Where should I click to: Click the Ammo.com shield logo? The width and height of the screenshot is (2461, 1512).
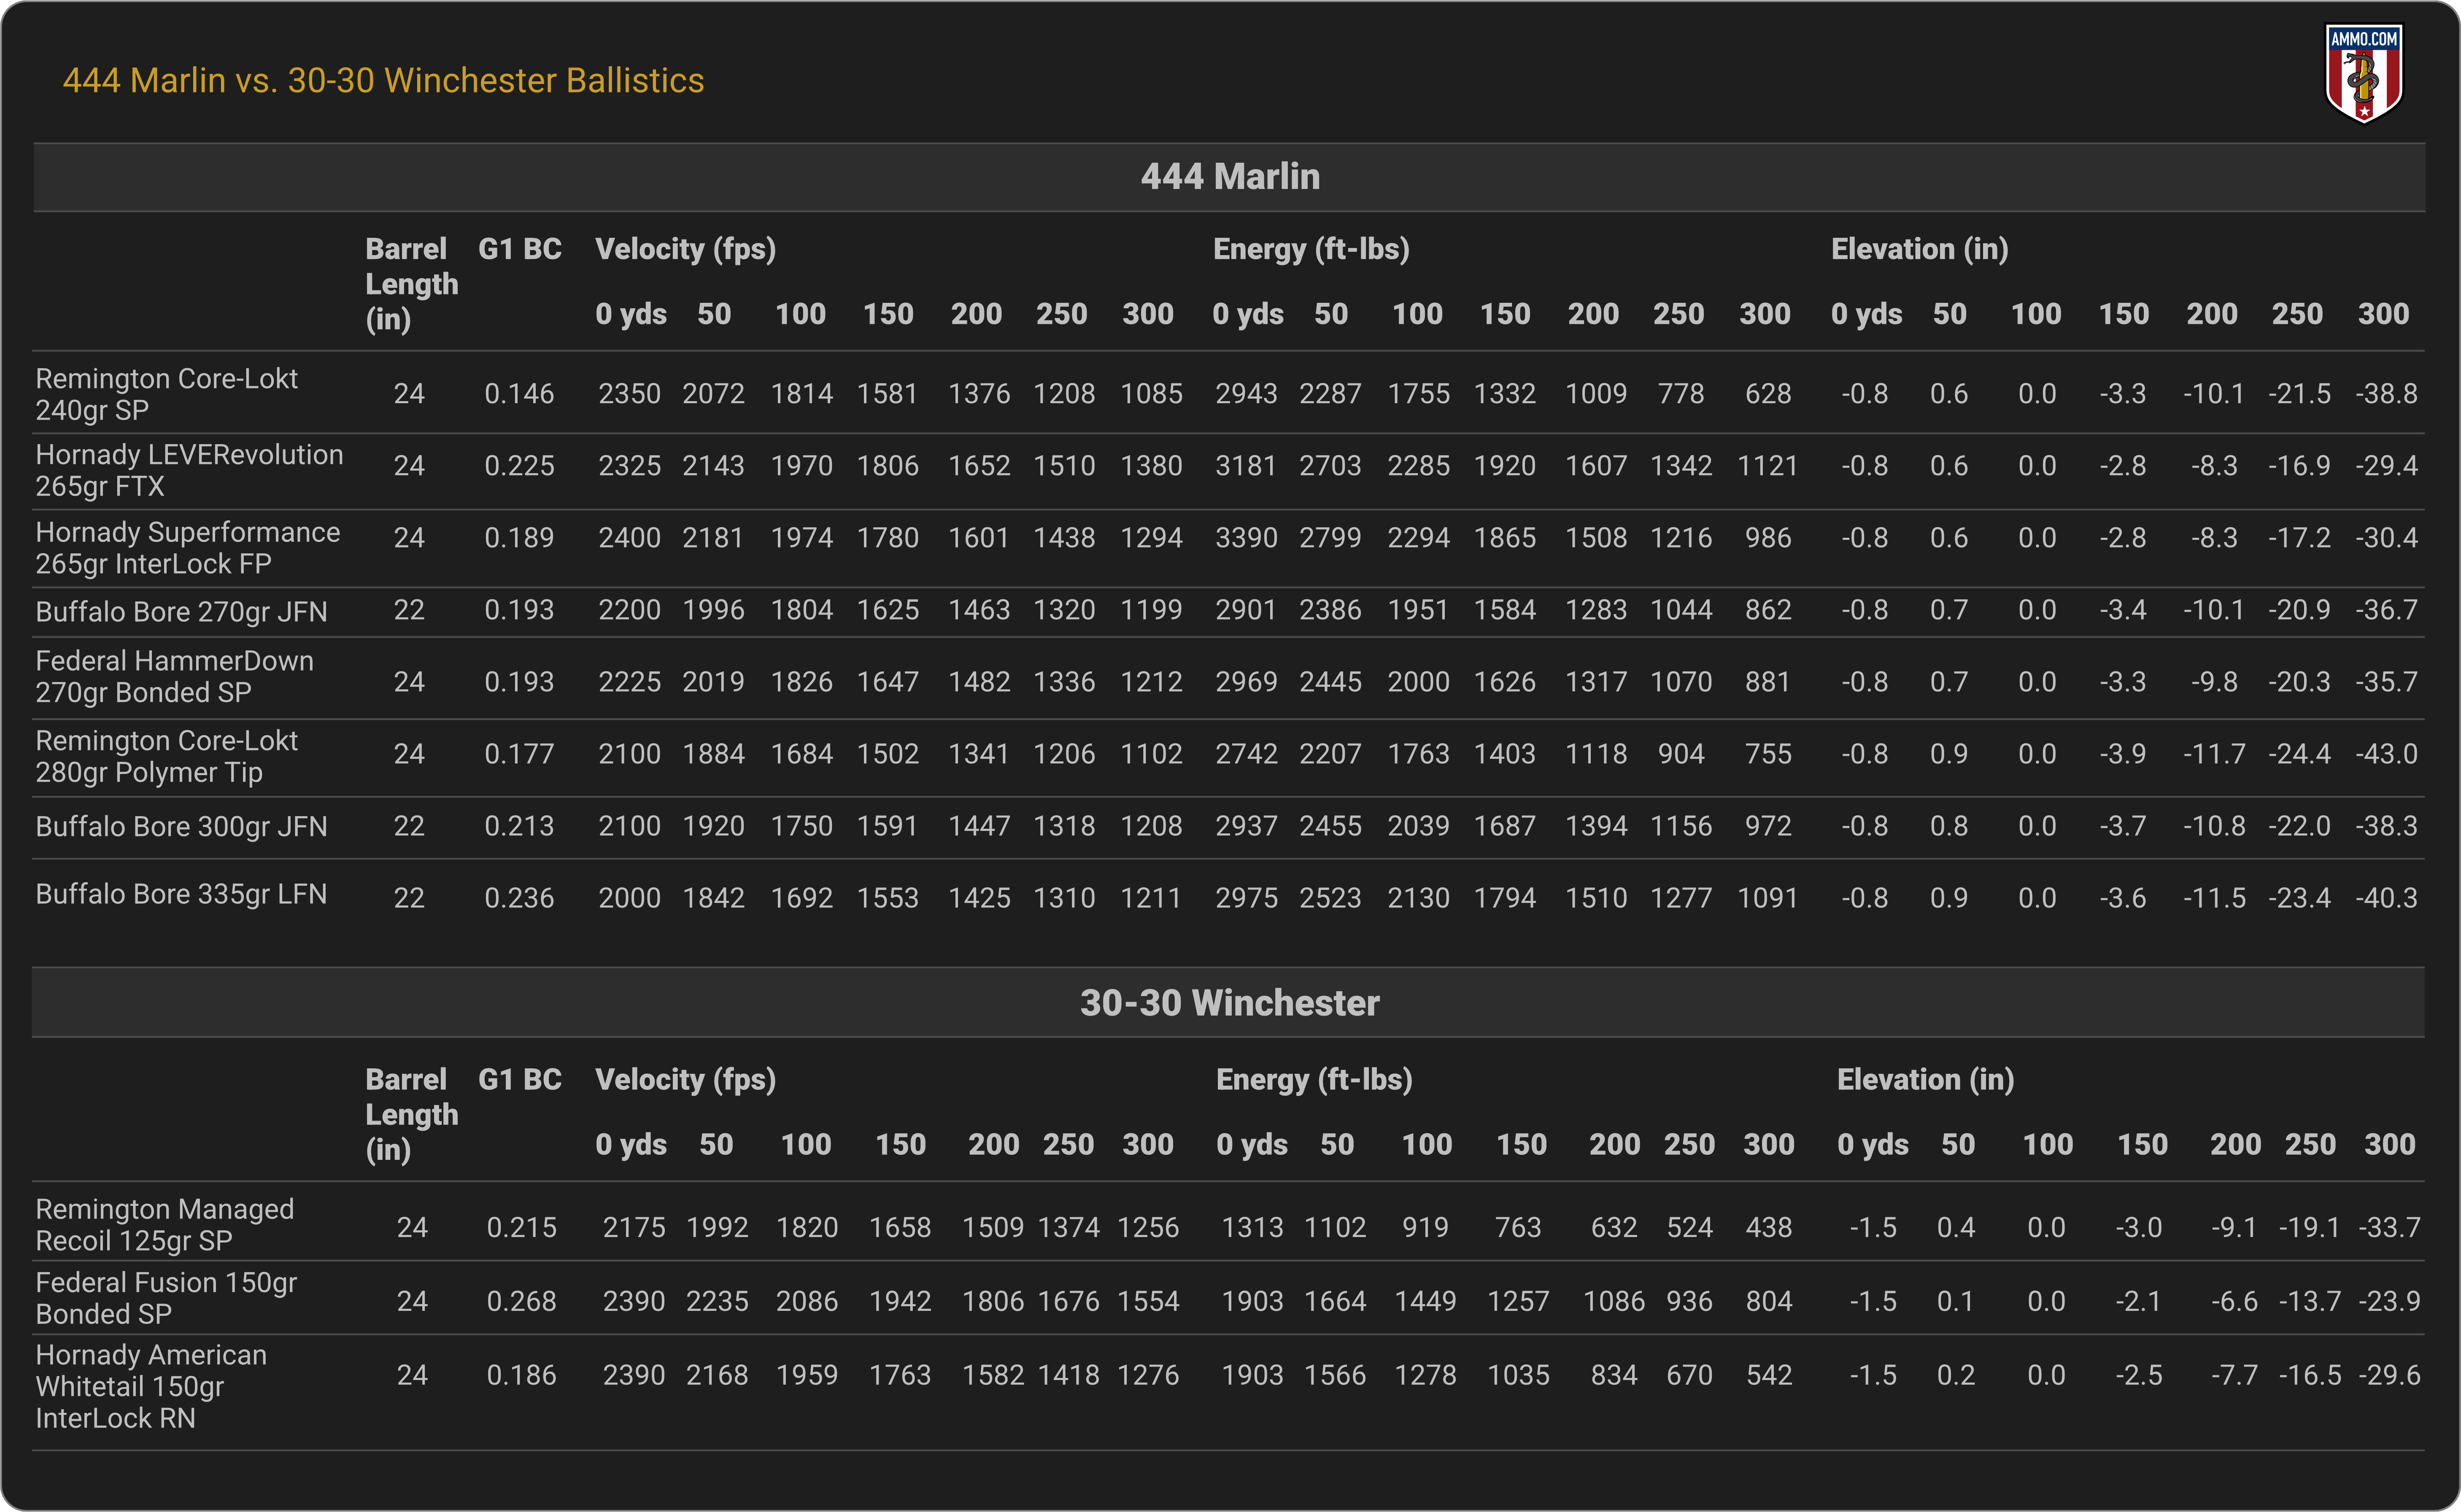tap(2364, 73)
